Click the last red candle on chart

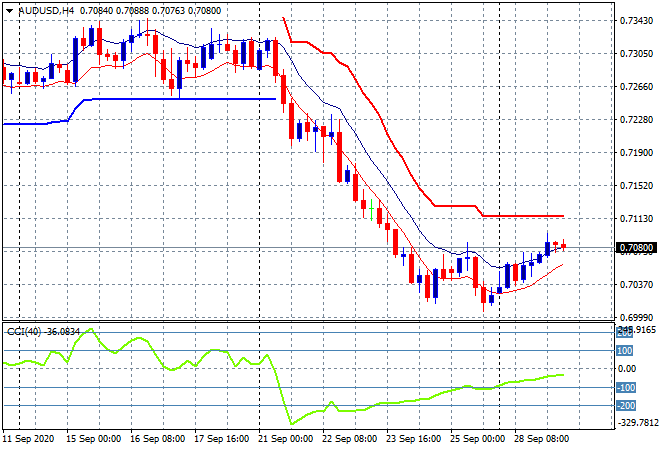564,245
